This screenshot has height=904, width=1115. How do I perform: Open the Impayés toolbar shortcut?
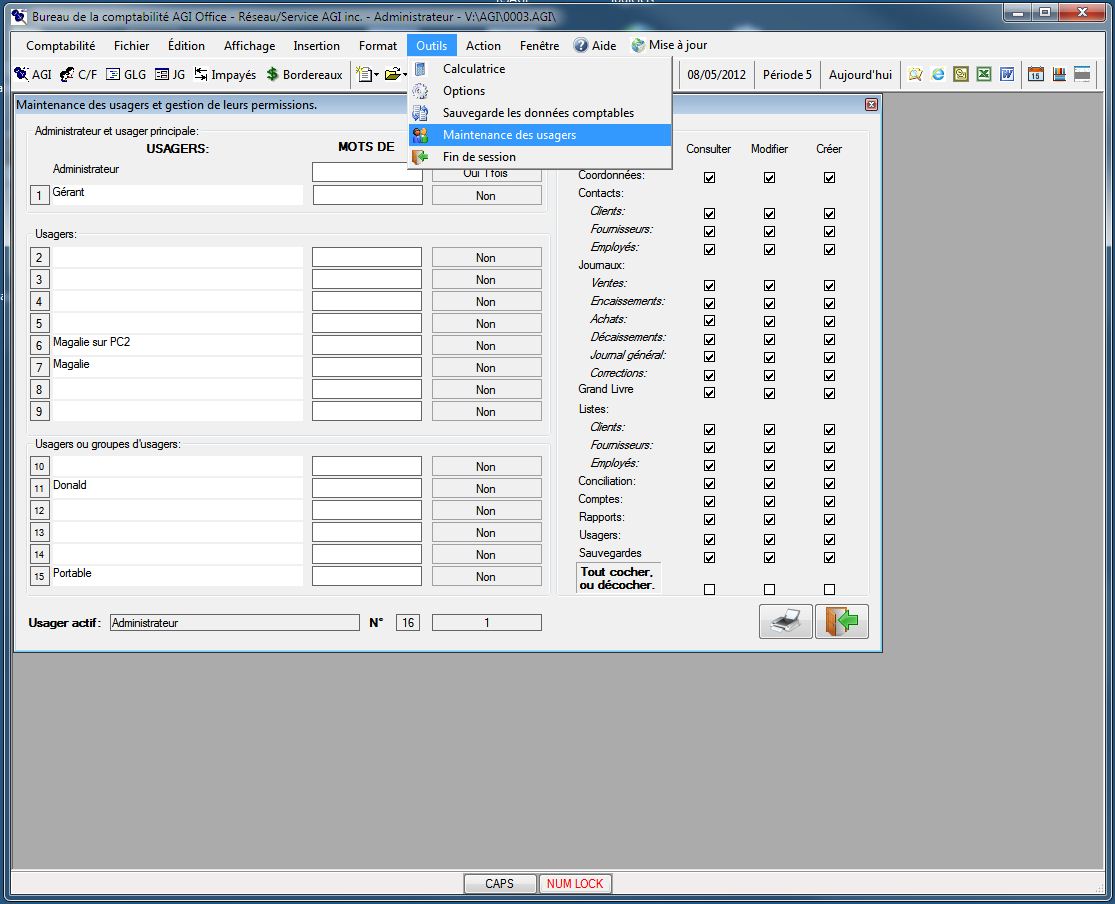(225, 75)
